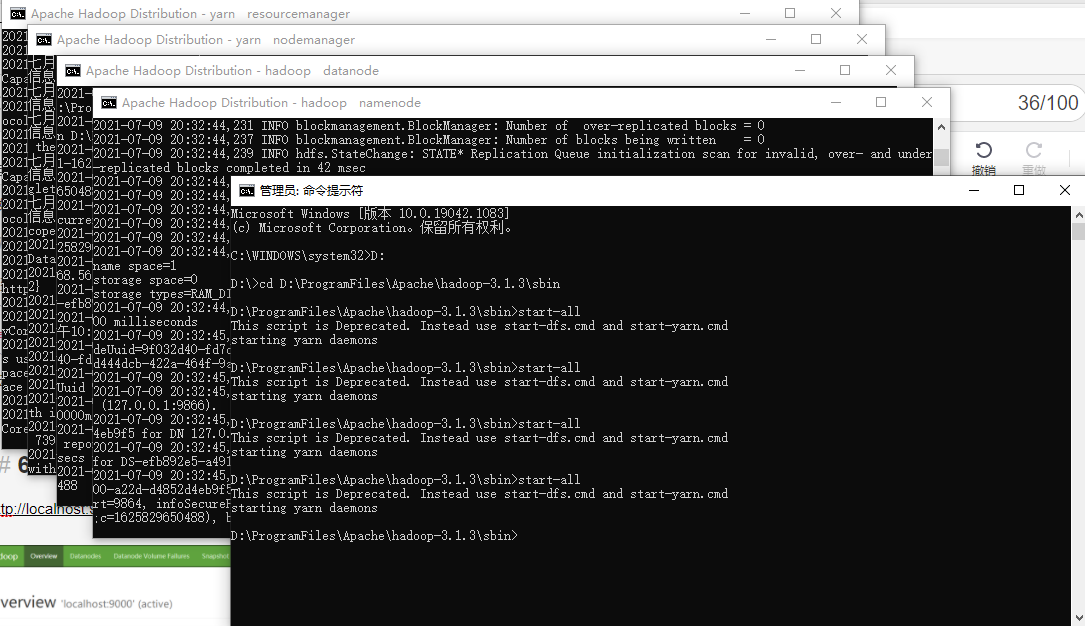
Task: Click the 'cd D:\ProgramFiles\Apache\hadoop-3.1.3\sbin' command line
Action: (395, 284)
